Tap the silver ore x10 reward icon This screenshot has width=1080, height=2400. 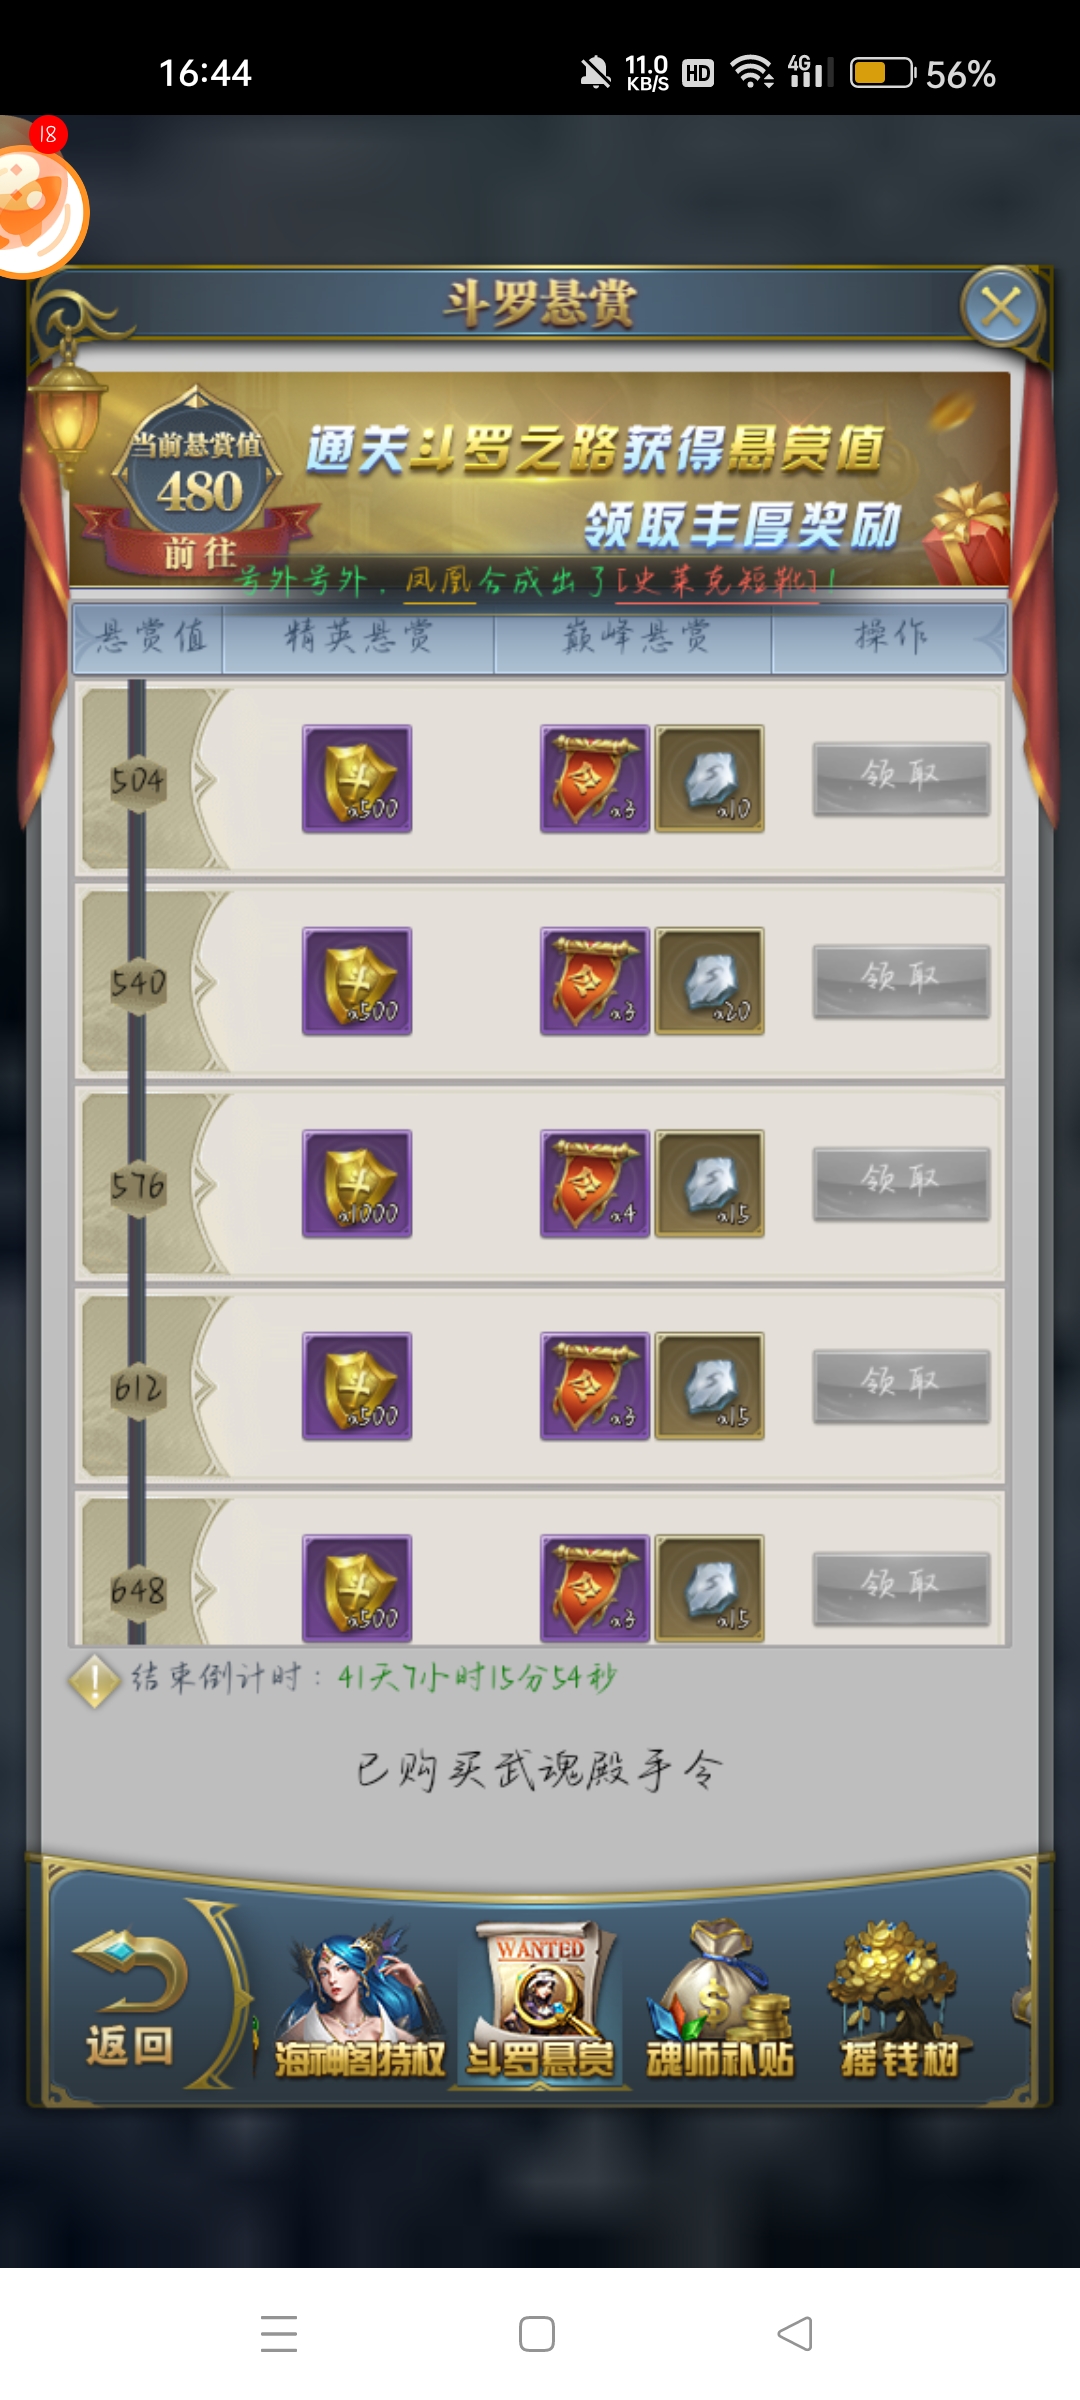click(x=710, y=779)
